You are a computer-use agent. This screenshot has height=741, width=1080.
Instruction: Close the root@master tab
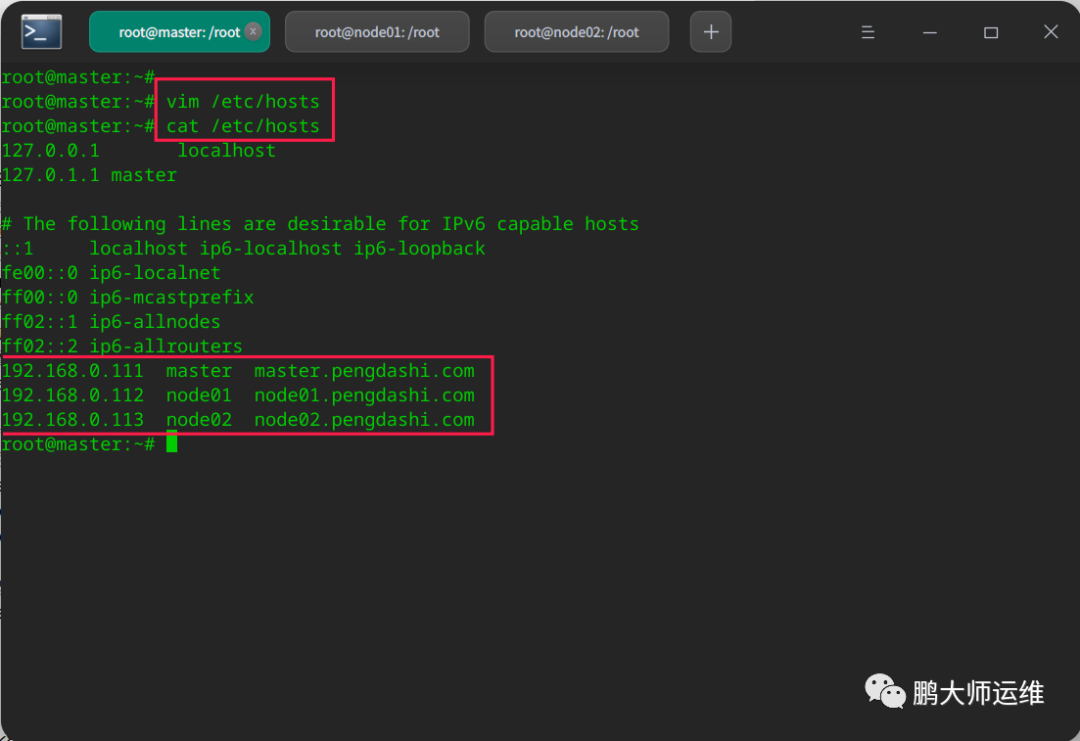(x=253, y=31)
